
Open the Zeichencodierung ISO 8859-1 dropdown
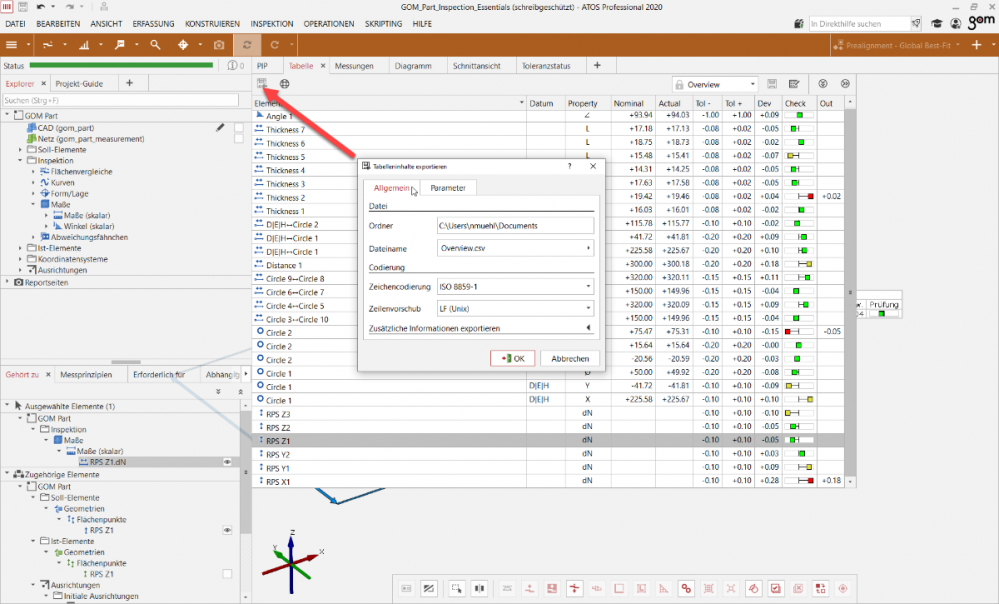pos(515,287)
